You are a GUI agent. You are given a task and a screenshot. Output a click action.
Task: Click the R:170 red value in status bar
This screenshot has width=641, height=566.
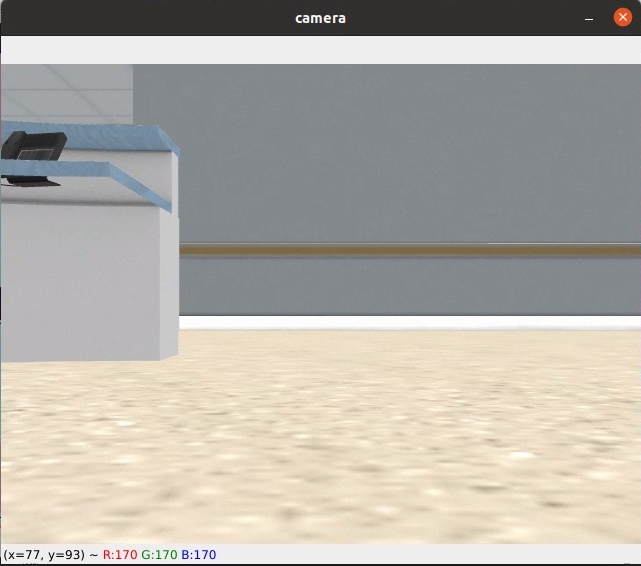(x=120, y=555)
